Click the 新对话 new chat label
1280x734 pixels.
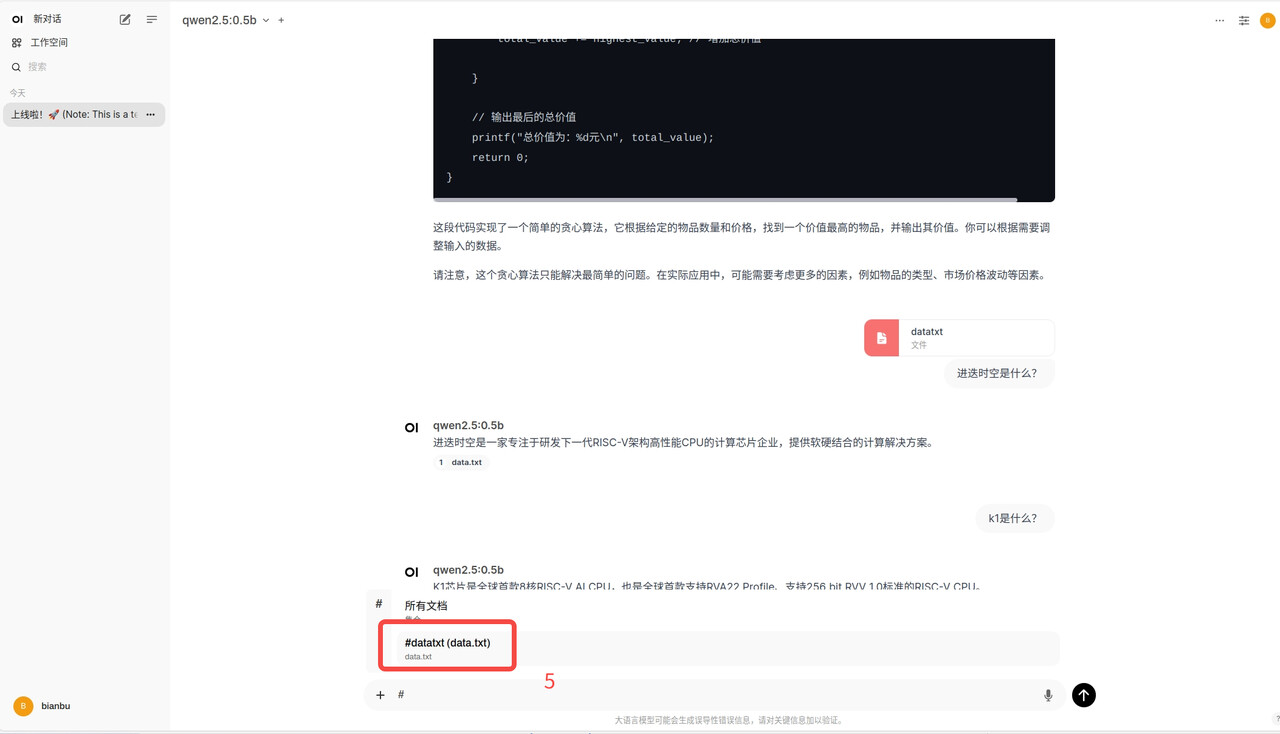tap(47, 19)
